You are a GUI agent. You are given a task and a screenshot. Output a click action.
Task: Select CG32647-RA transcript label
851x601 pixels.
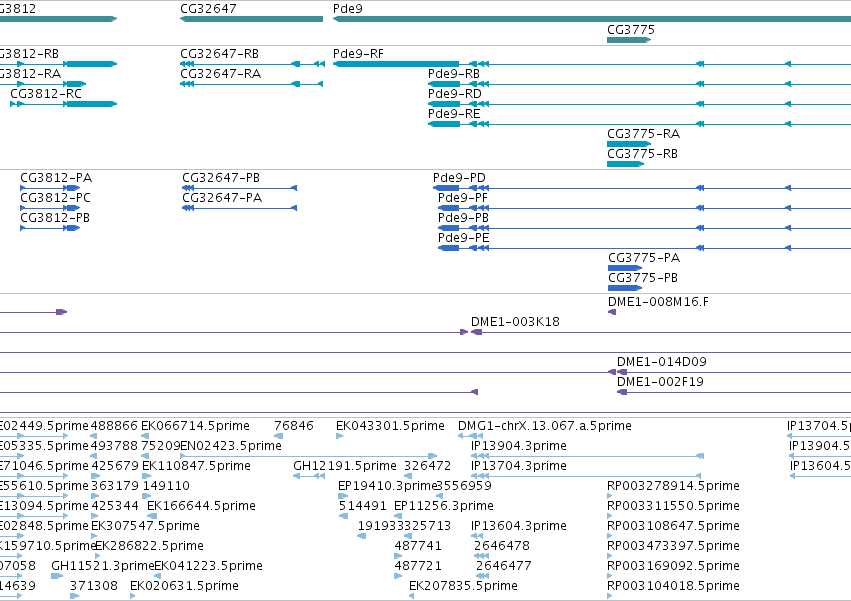point(220,74)
